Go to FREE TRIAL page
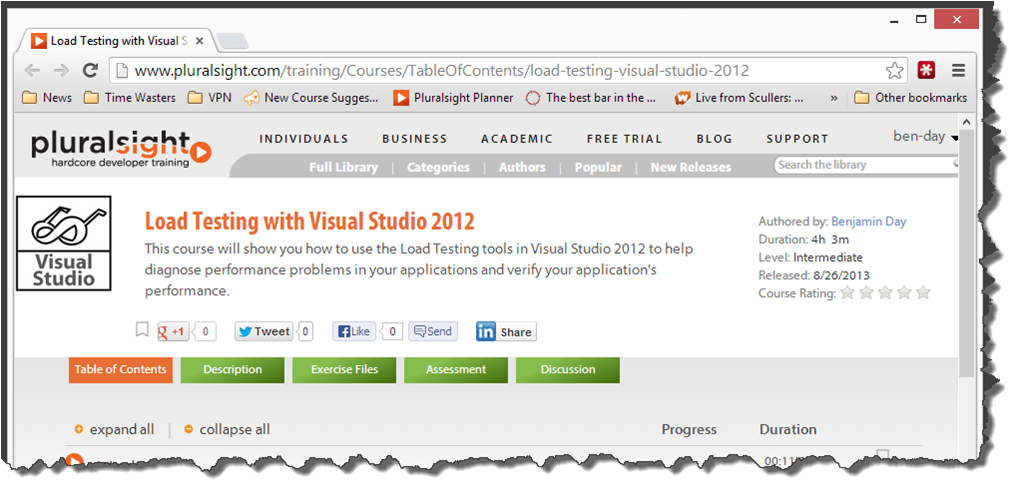 pos(624,139)
